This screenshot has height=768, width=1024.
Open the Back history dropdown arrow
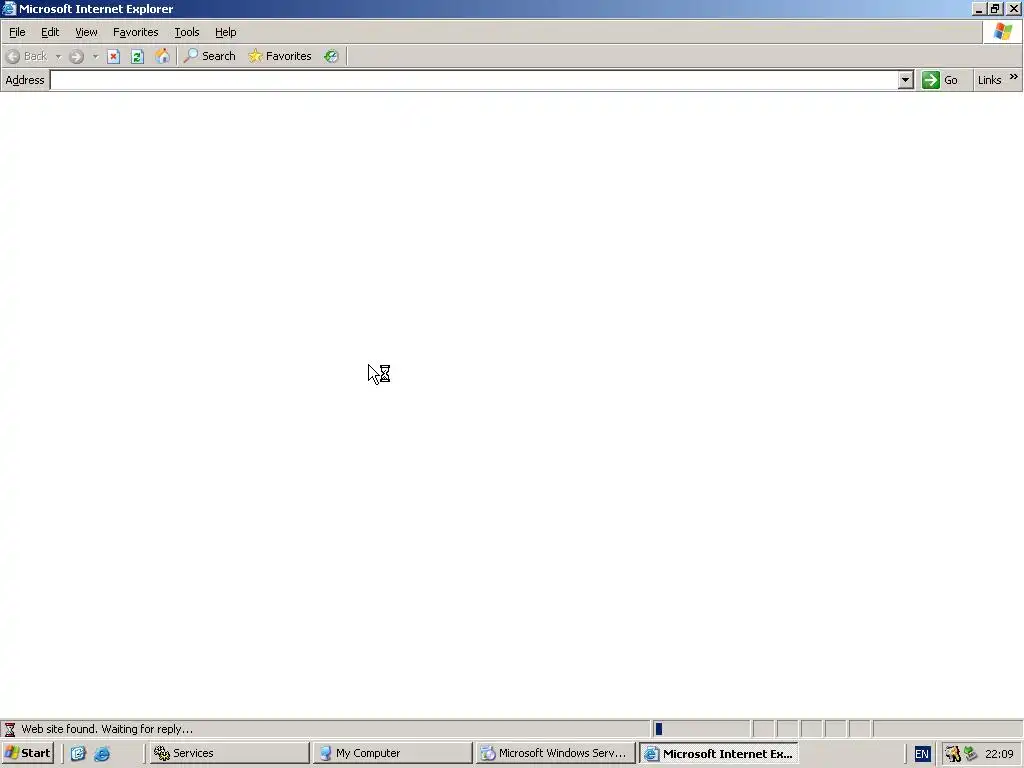[x=58, y=56]
